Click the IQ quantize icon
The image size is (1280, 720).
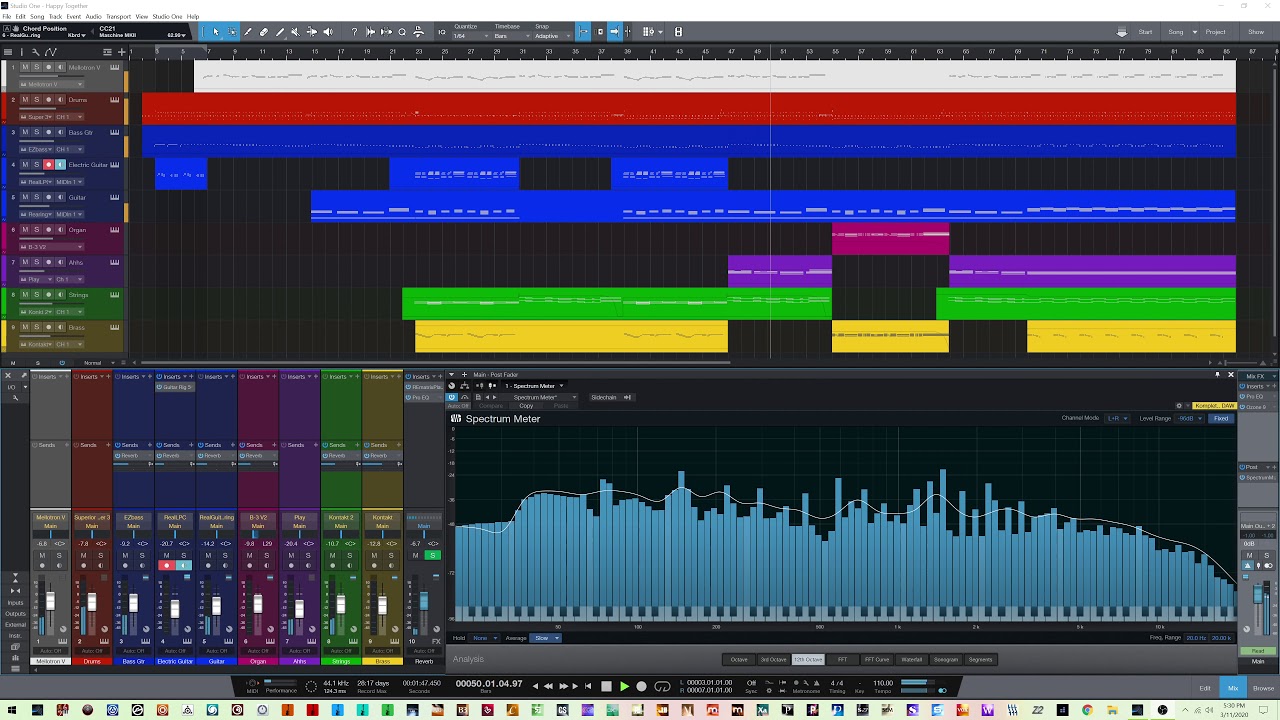click(442, 32)
